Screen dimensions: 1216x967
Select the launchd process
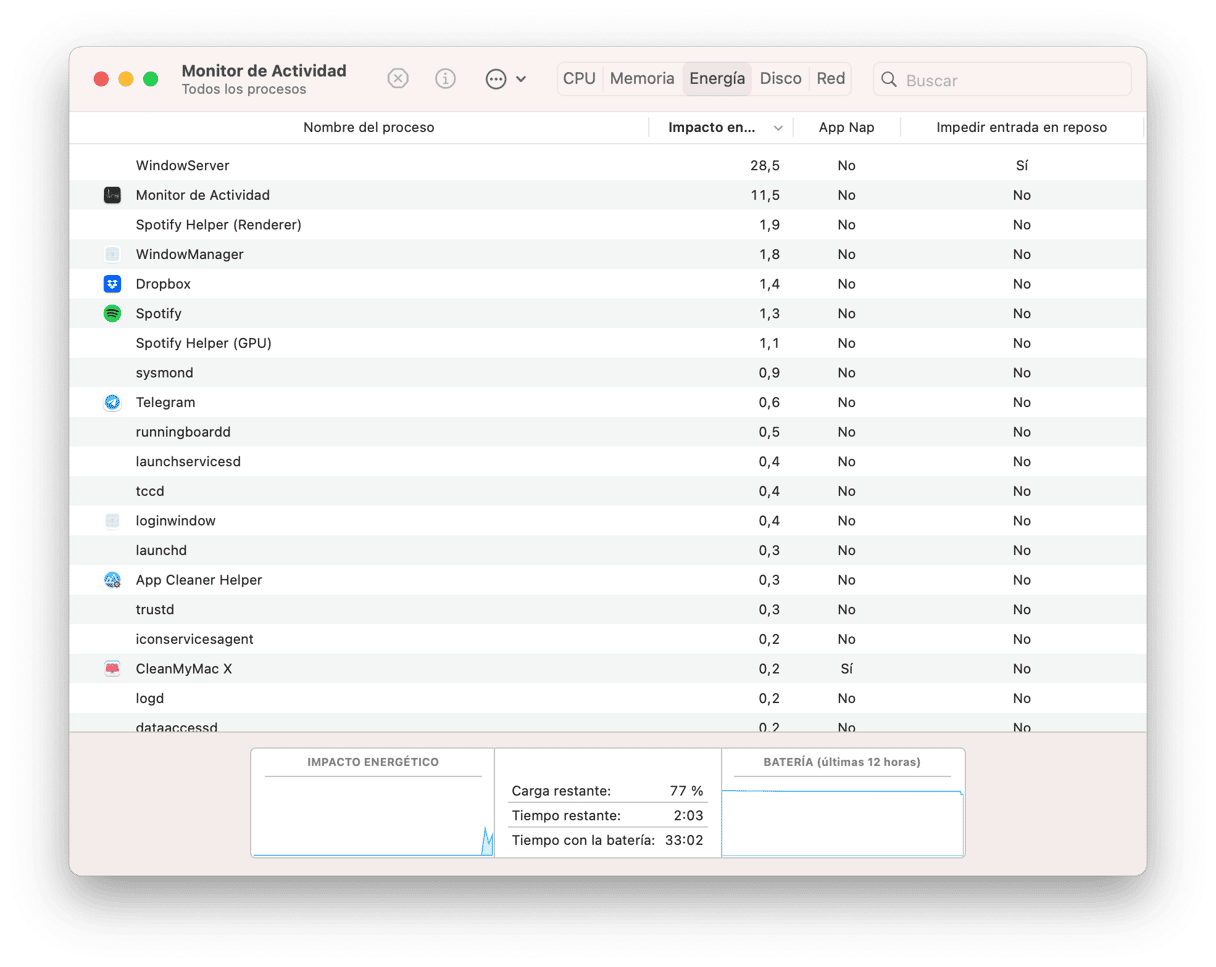tap(162, 550)
